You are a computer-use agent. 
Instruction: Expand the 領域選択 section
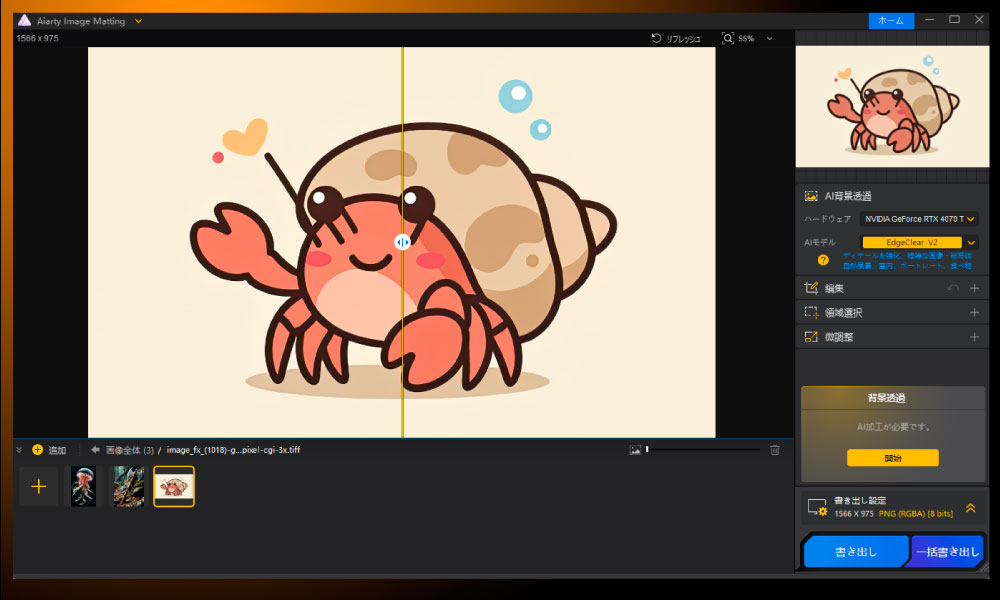tap(975, 312)
